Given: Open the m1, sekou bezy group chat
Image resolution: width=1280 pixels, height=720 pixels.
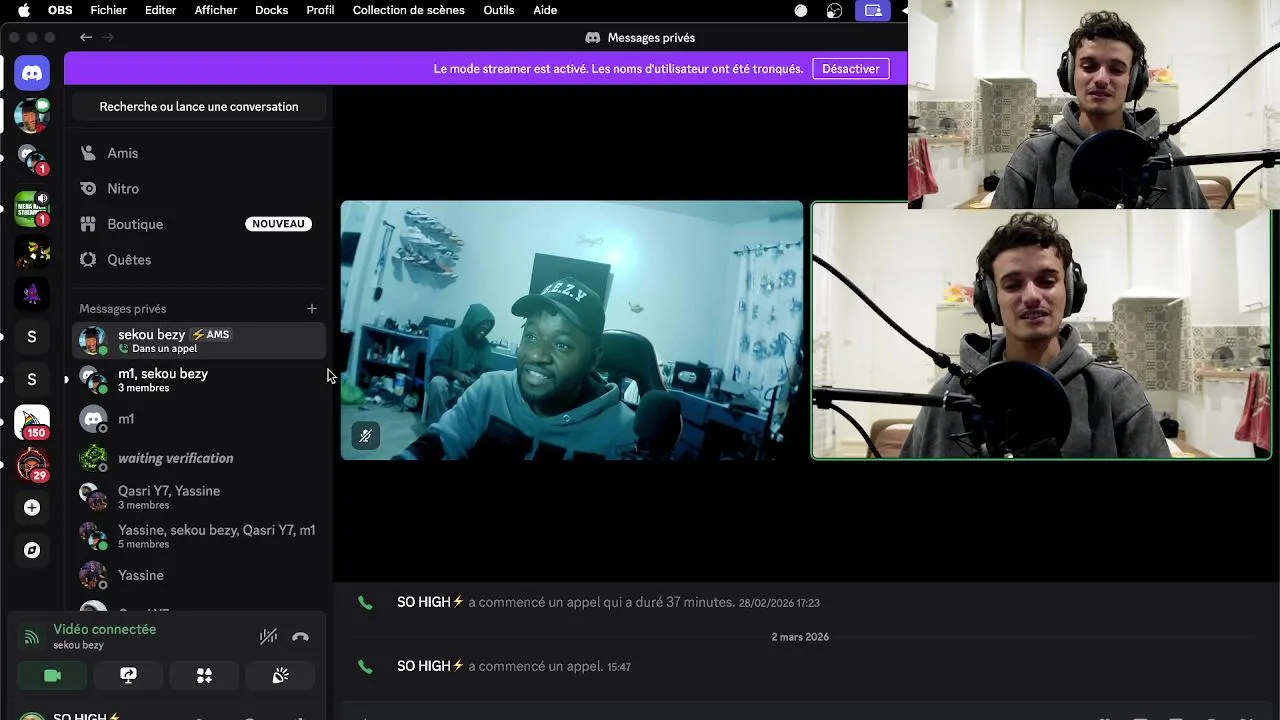Looking at the screenshot, I should pos(199,379).
